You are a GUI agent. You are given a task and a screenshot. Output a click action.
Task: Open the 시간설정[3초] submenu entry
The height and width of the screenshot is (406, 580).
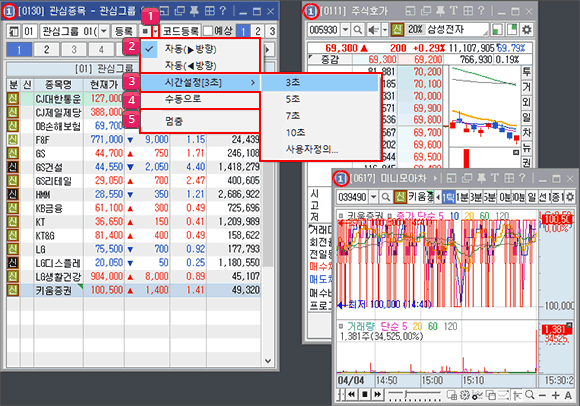click(200, 82)
